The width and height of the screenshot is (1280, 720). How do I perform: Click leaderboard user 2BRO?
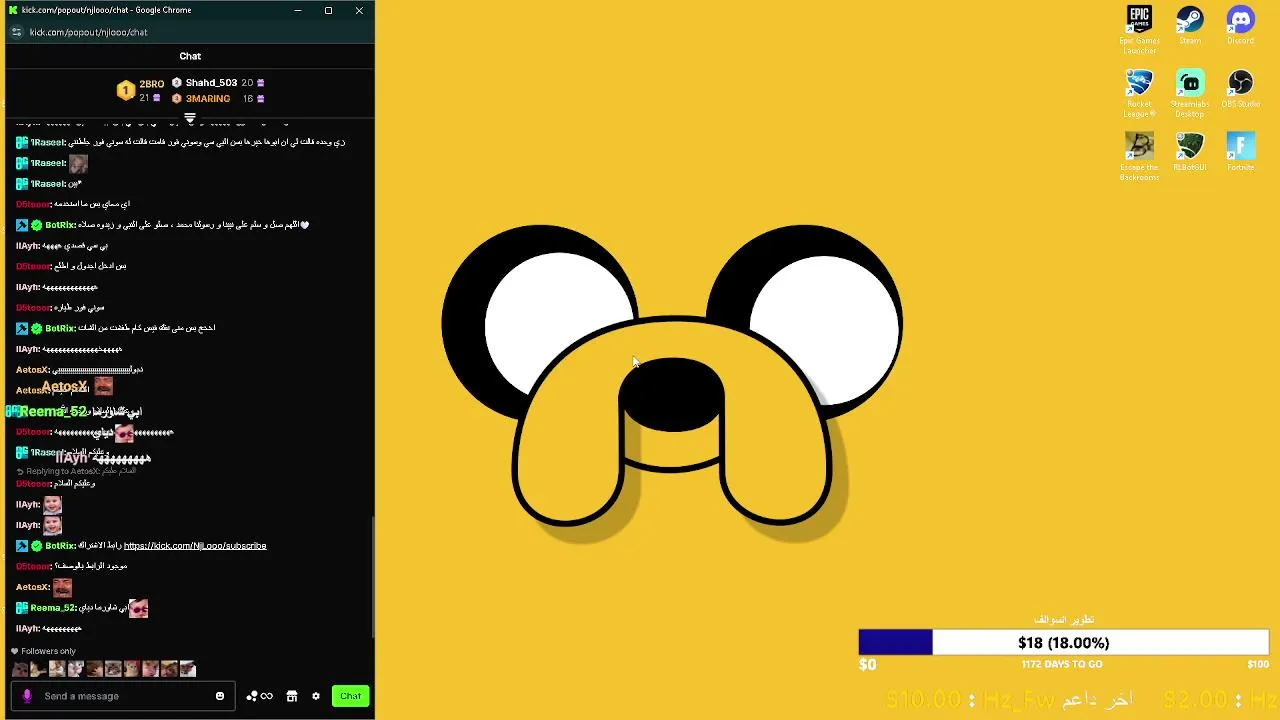(152, 84)
